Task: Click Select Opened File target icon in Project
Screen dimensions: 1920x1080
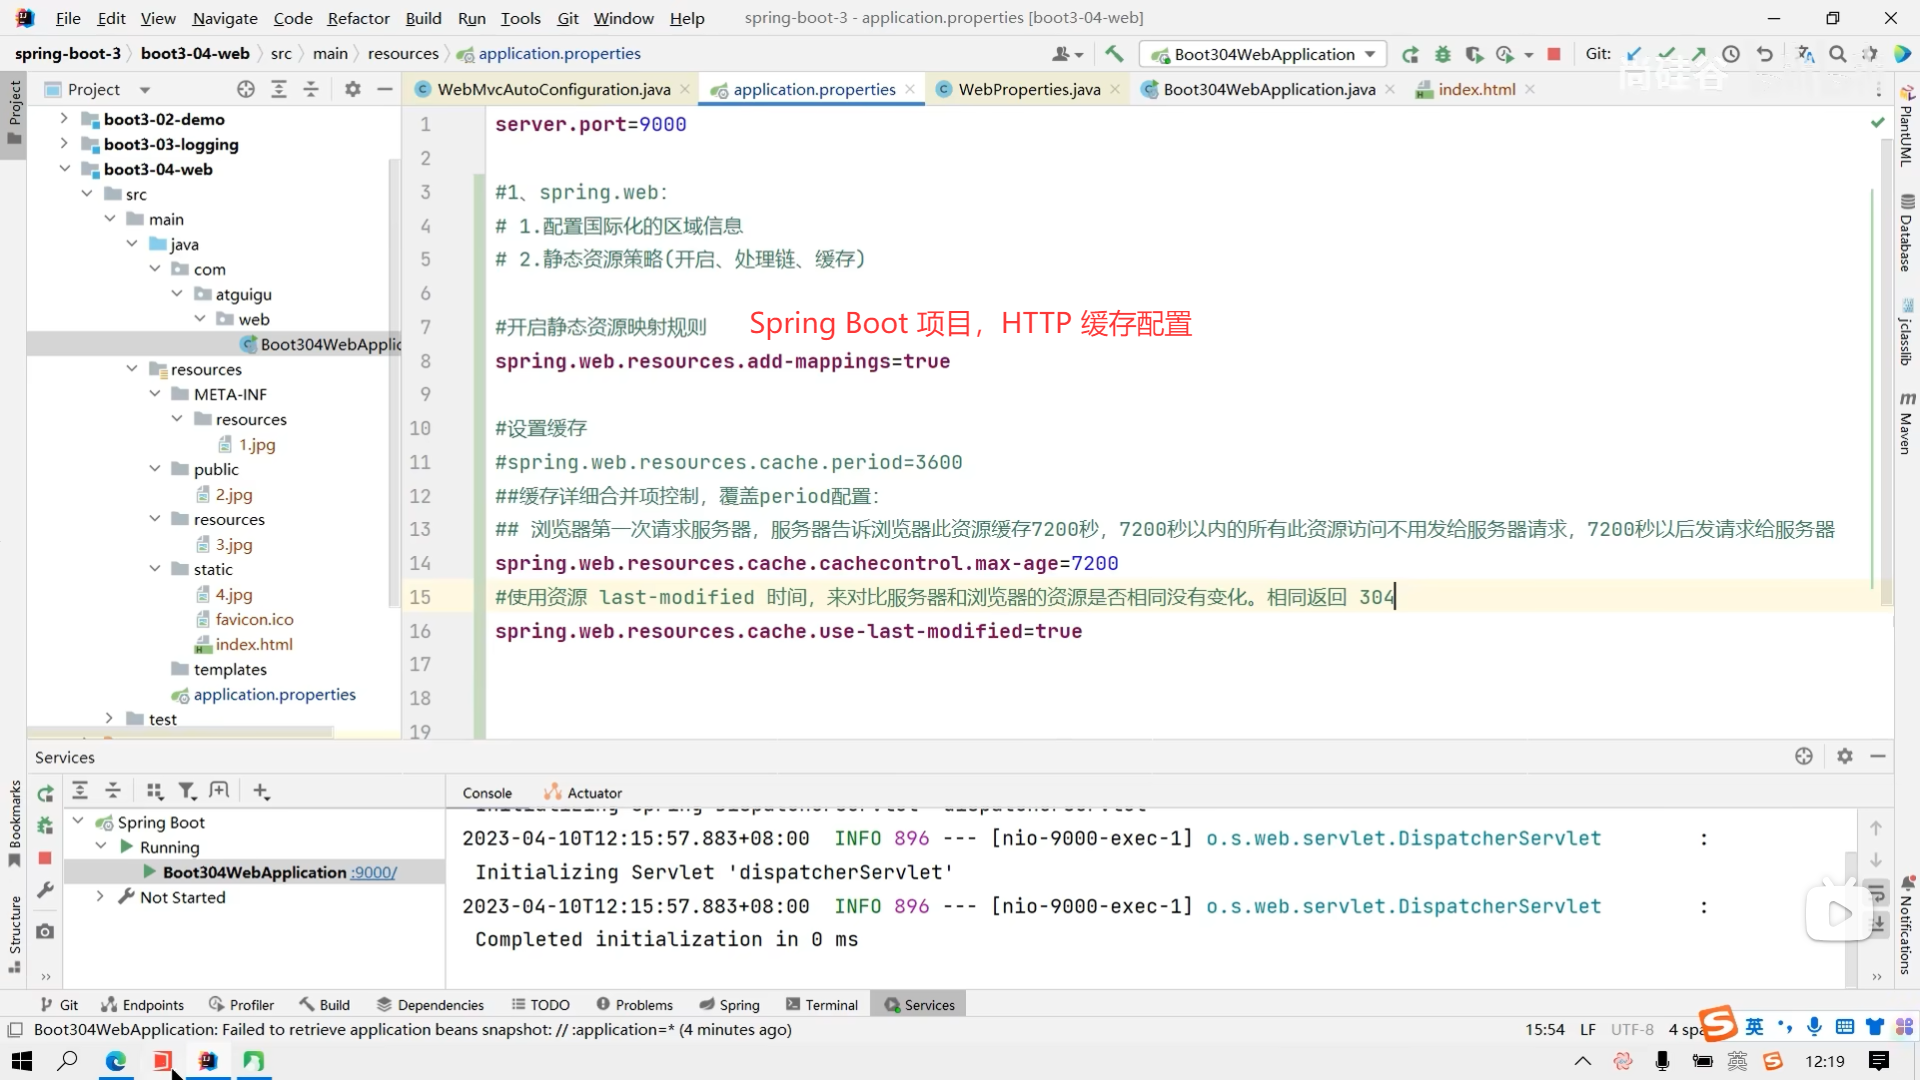Action: [246, 89]
